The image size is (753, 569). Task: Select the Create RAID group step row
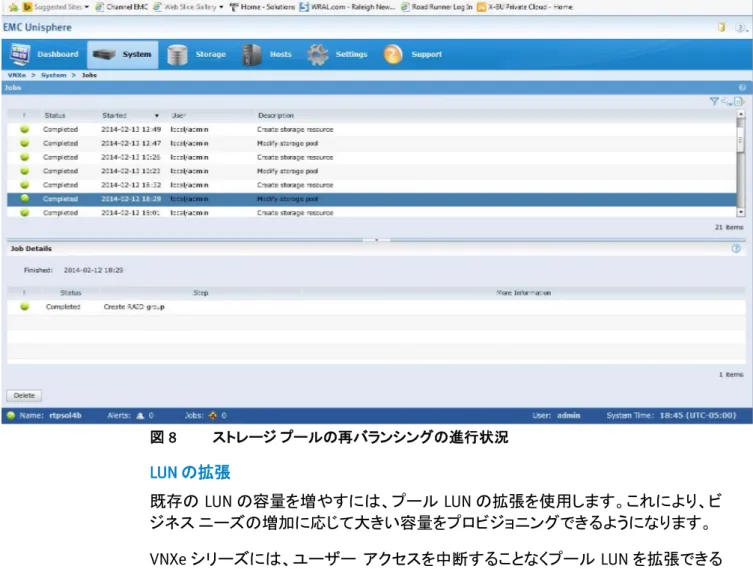point(376,307)
